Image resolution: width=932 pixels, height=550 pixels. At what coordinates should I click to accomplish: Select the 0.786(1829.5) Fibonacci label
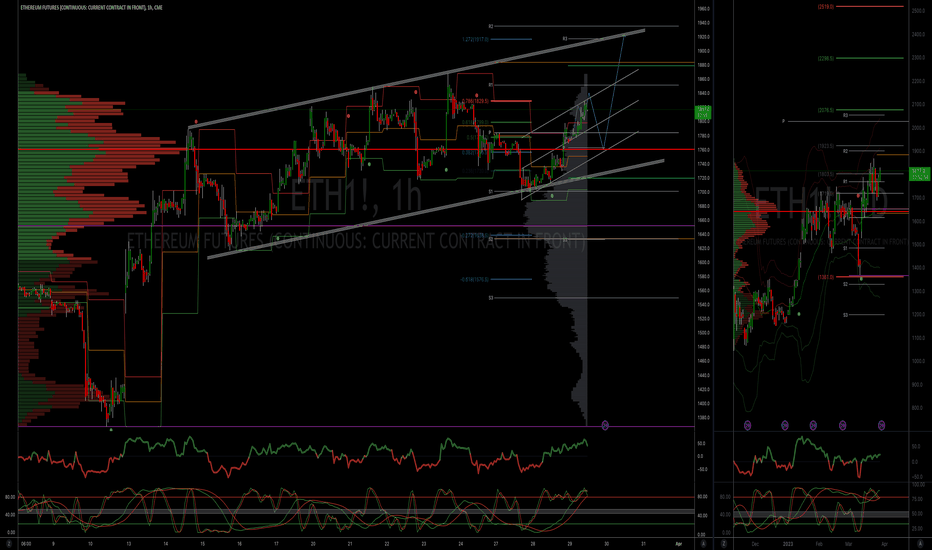[475, 101]
